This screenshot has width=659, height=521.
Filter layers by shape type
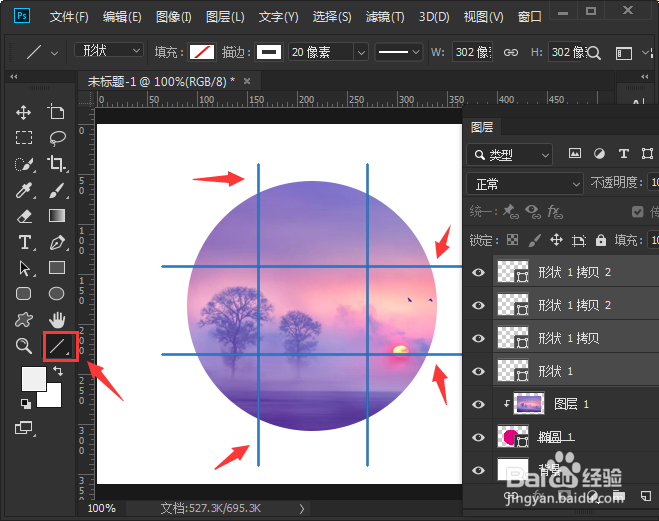(x=647, y=153)
